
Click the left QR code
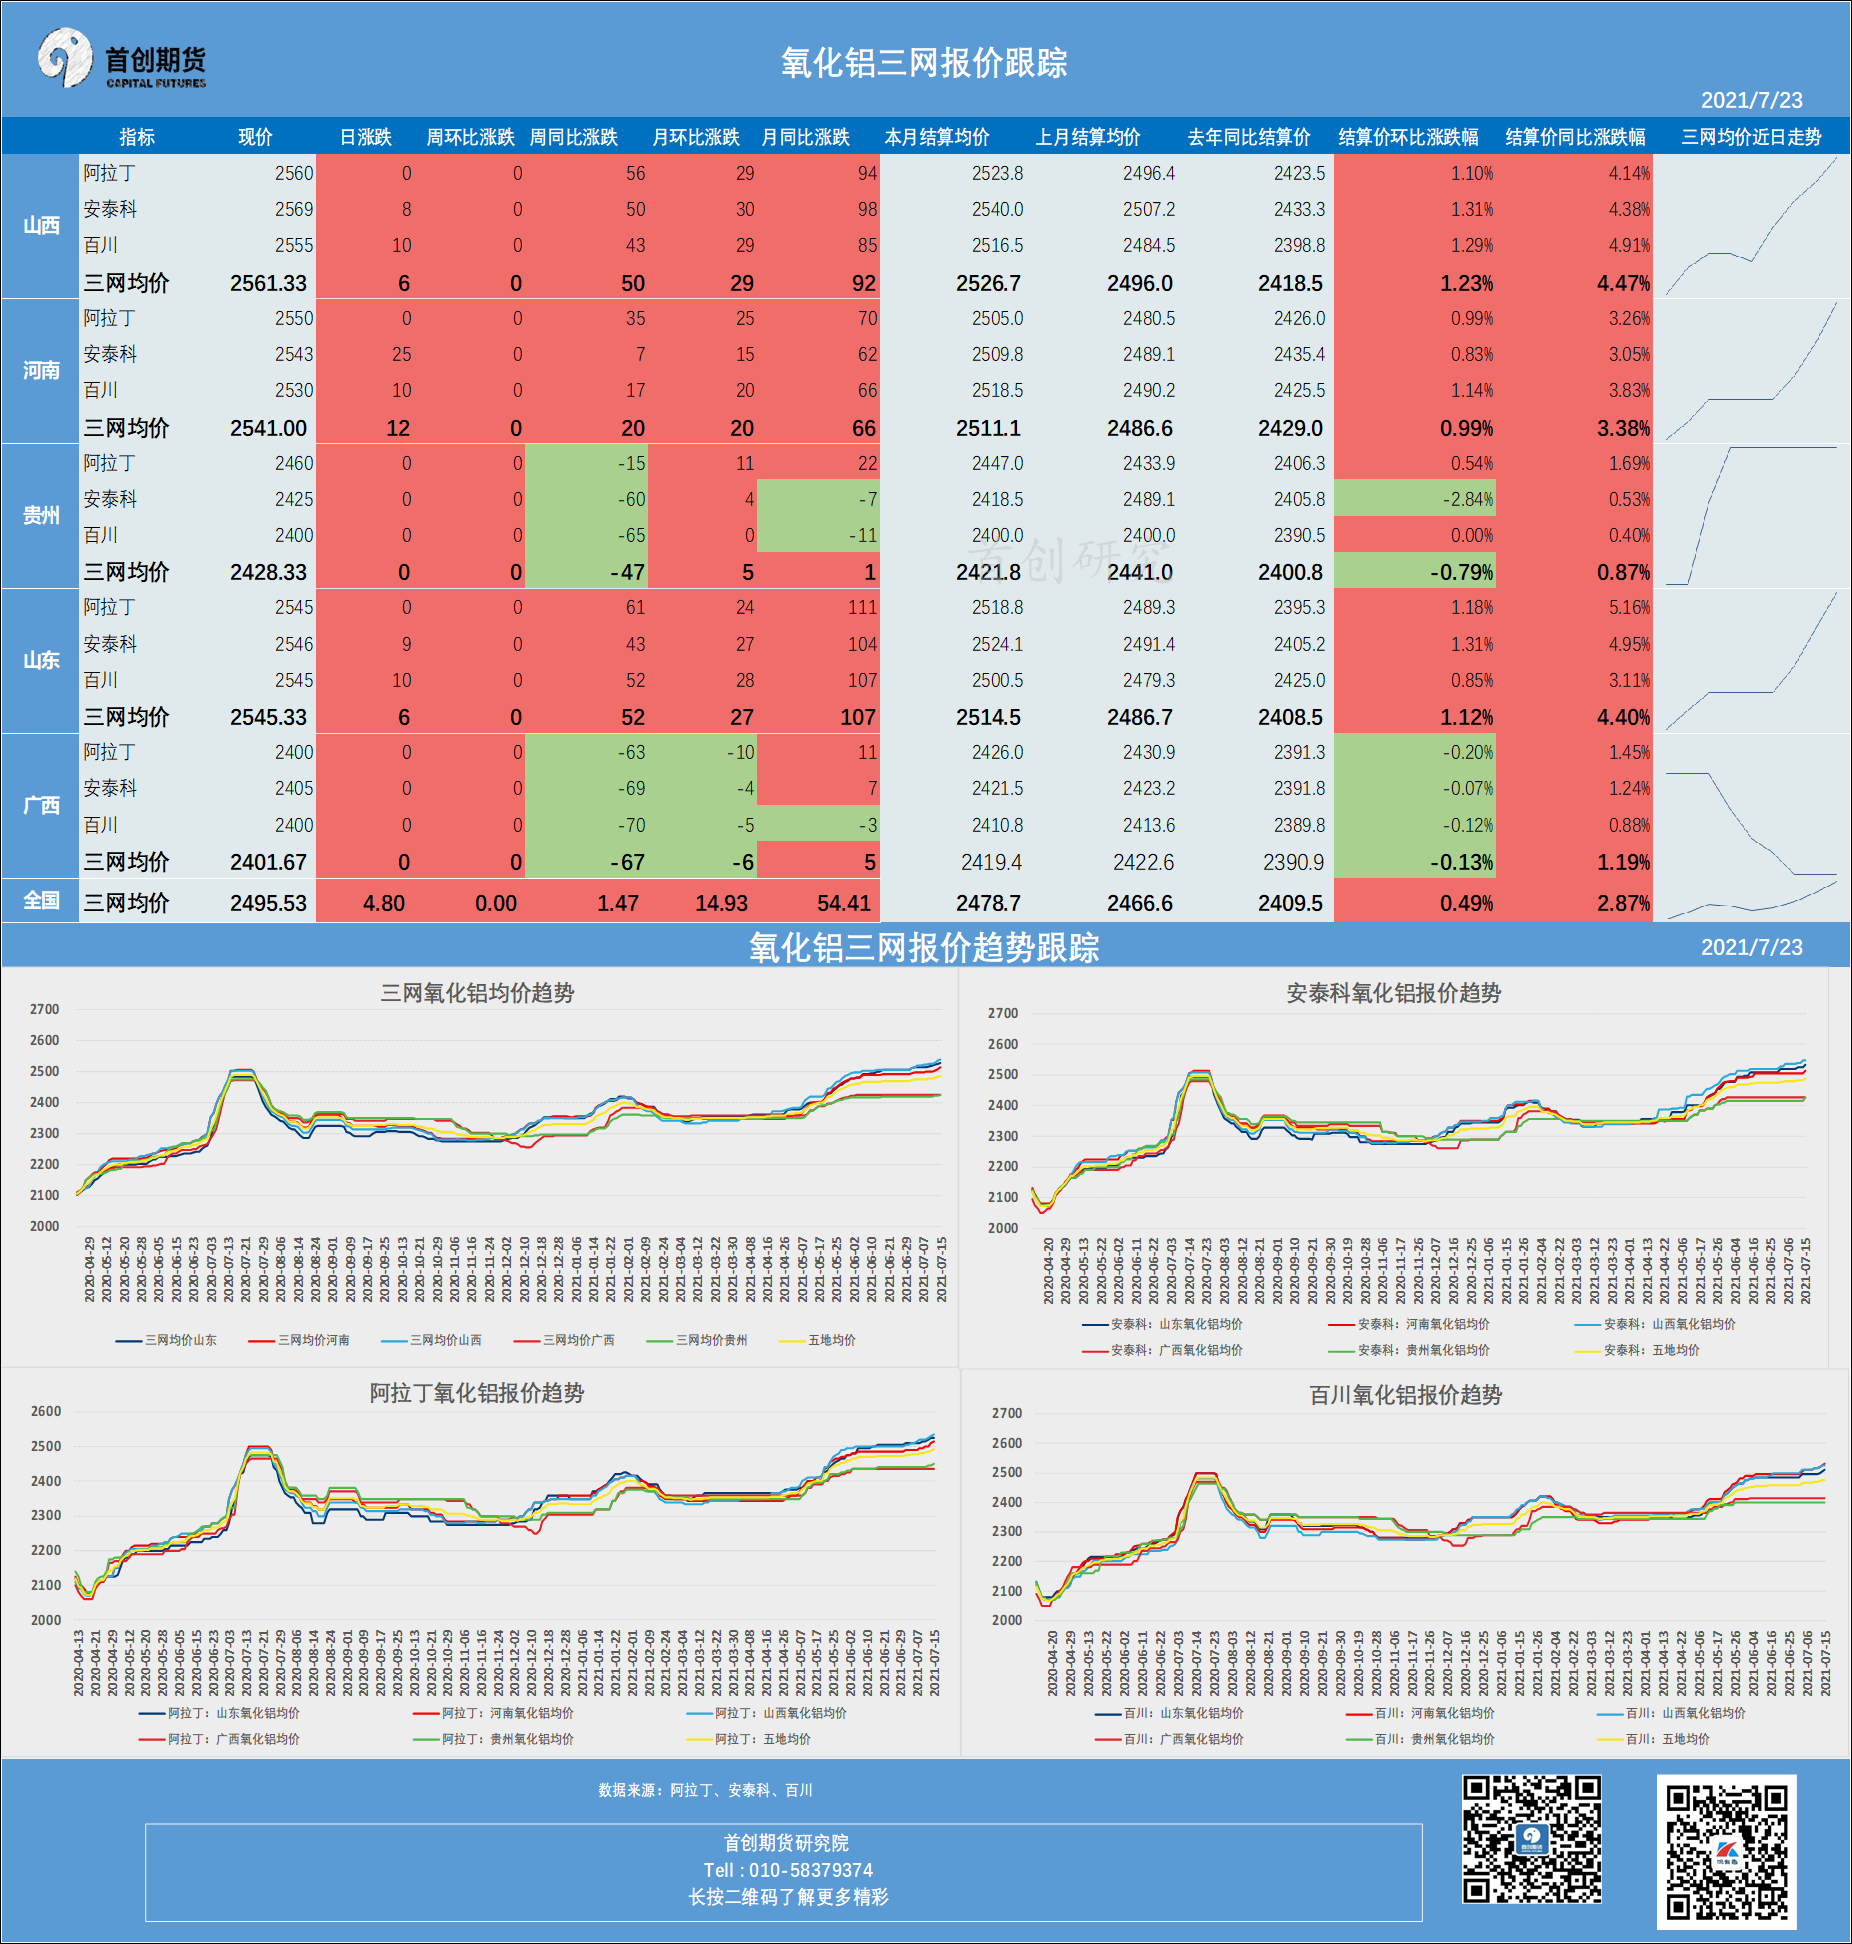point(1531,1838)
